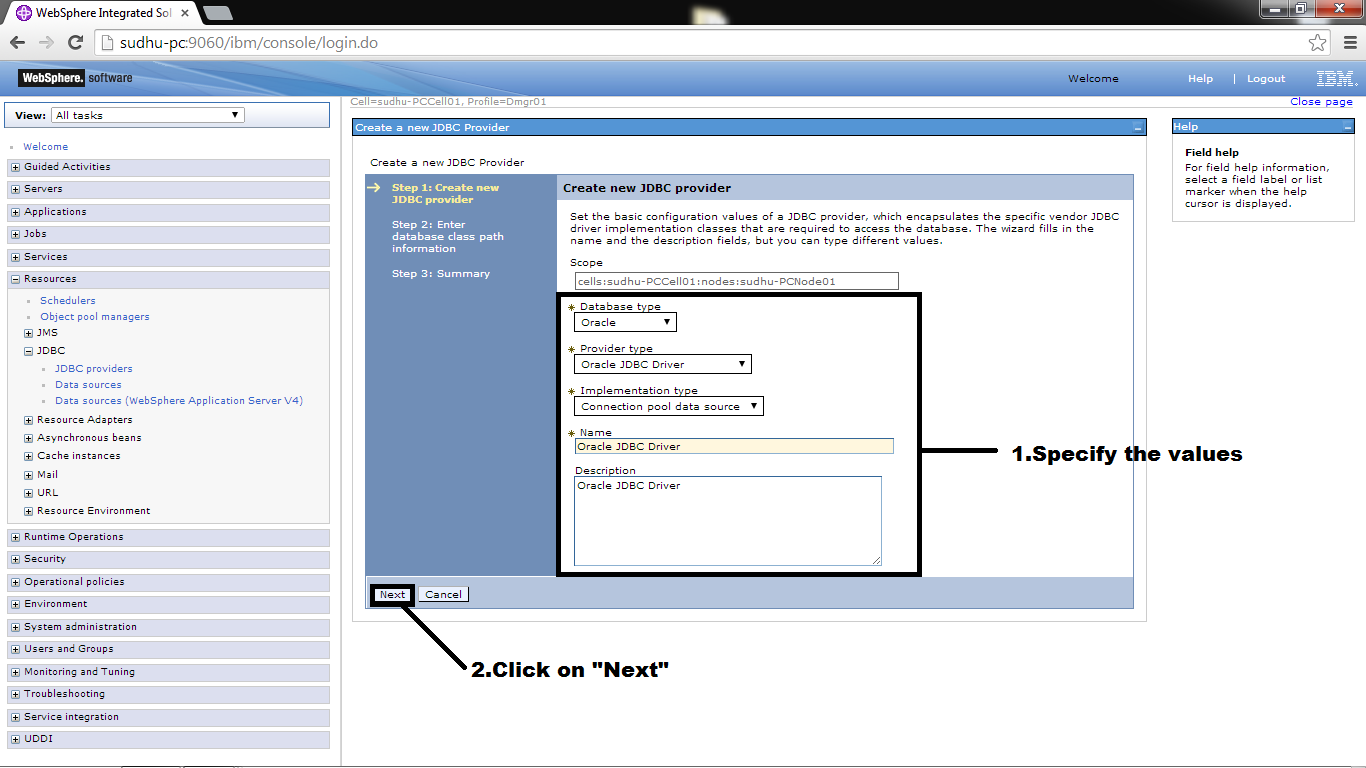The width and height of the screenshot is (1366, 768).
Task: Click the browser forward arrow
Action: pyautogui.click(x=45, y=43)
